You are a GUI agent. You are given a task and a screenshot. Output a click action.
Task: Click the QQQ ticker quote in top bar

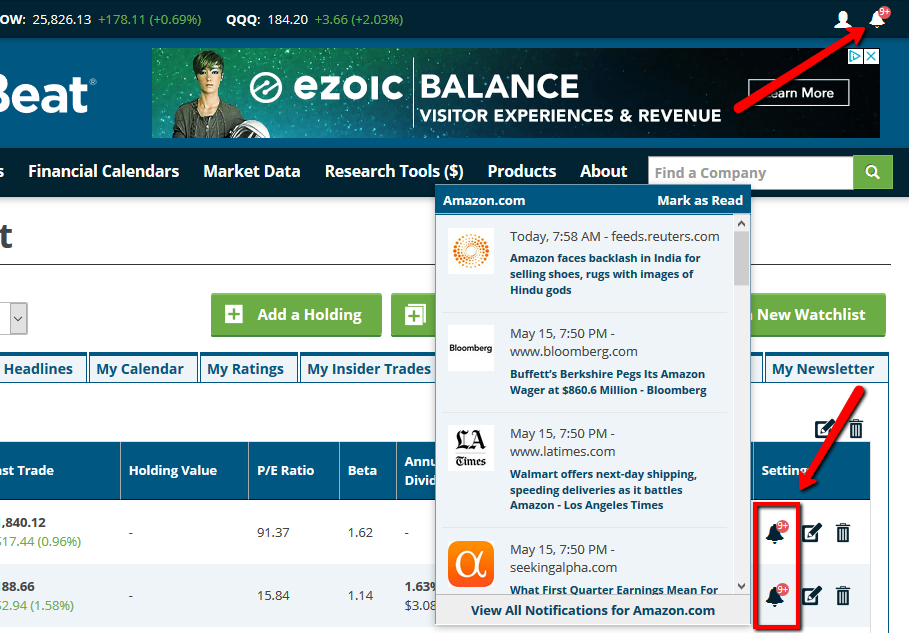pyautogui.click(x=315, y=19)
